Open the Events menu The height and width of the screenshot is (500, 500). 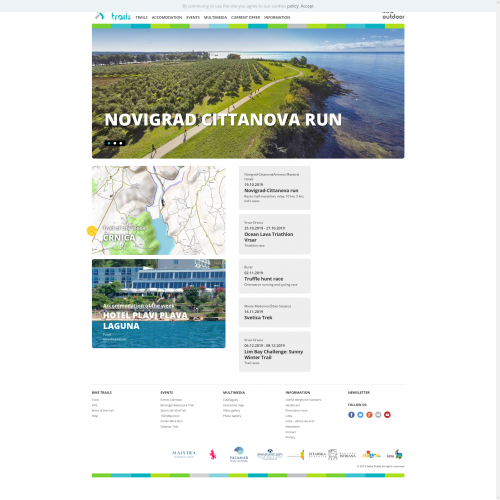[193, 17]
